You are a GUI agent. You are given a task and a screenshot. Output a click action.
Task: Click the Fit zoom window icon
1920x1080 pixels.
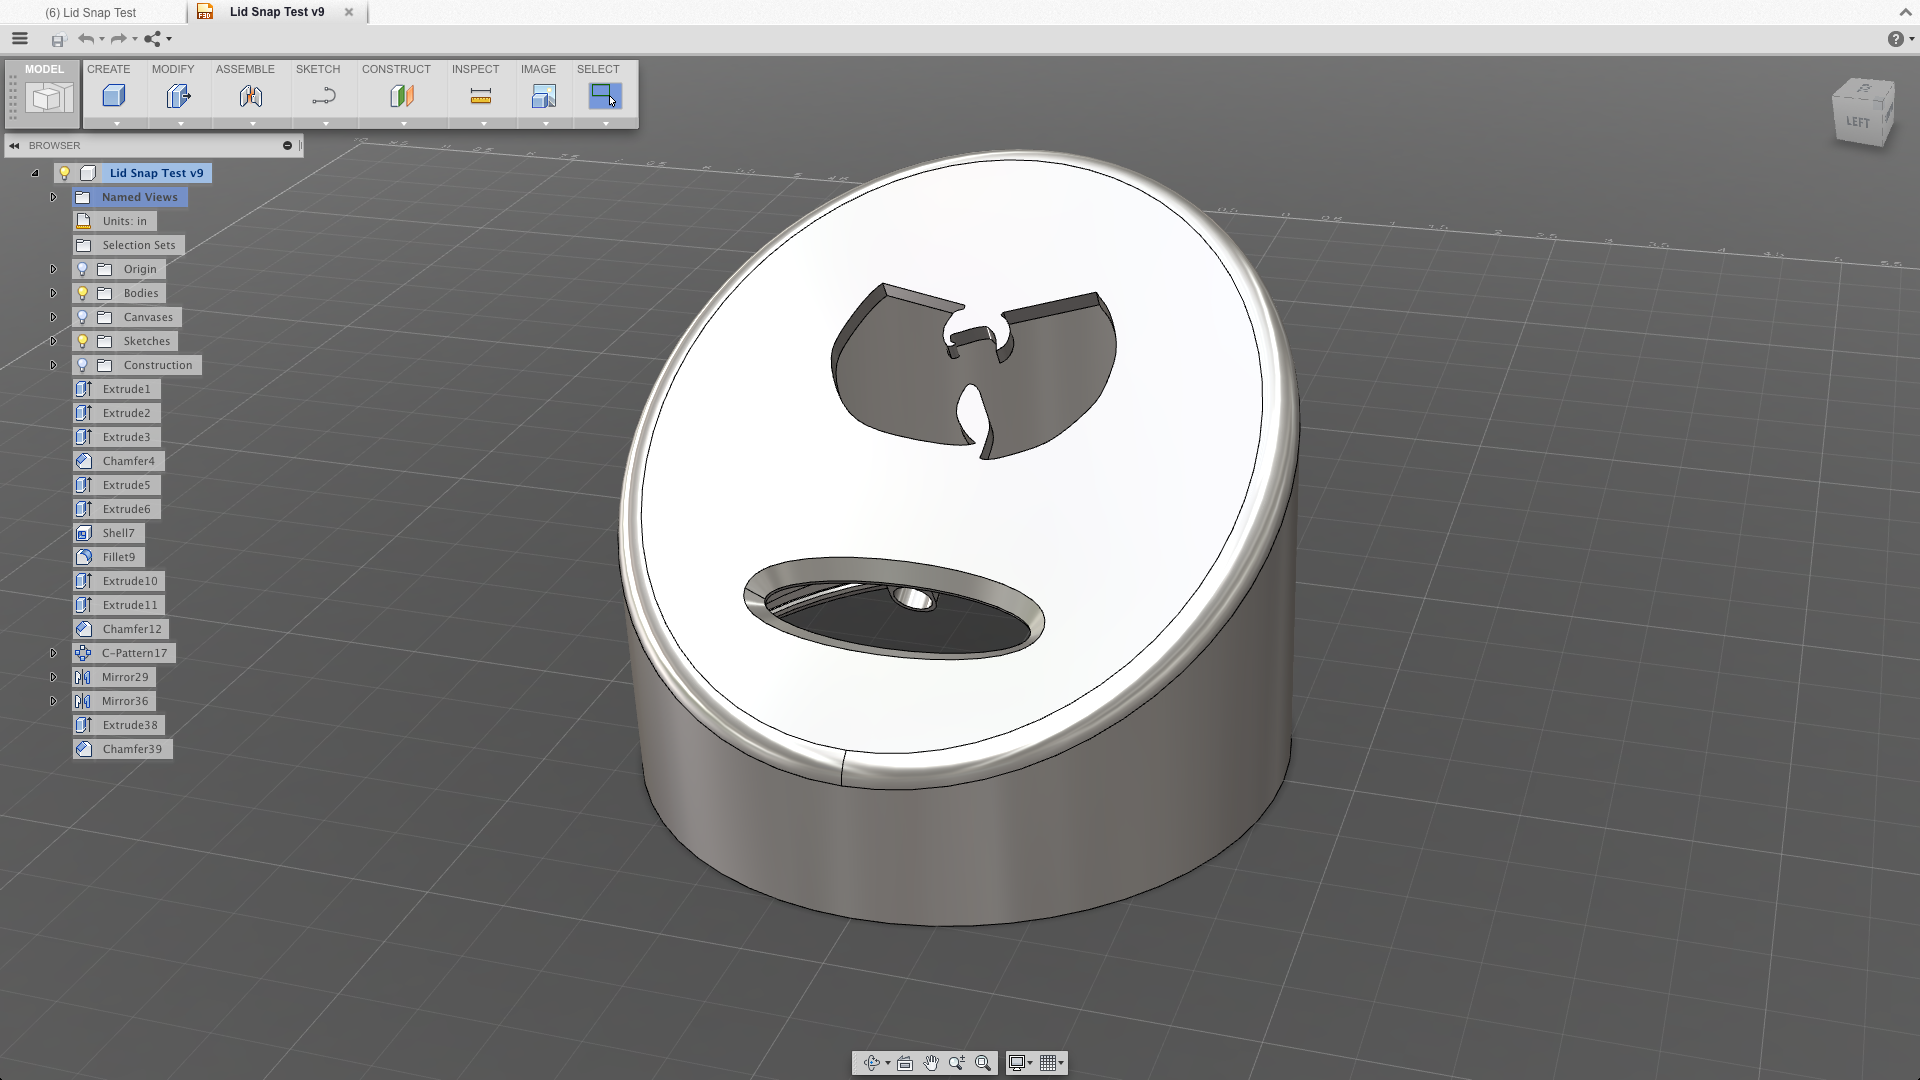pos(983,1063)
